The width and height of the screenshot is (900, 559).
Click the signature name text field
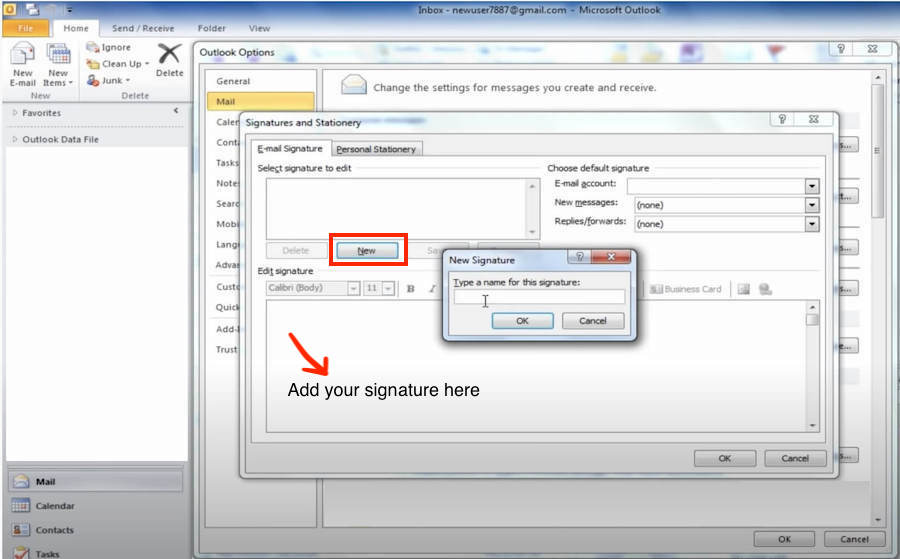(x=539, y=297)
